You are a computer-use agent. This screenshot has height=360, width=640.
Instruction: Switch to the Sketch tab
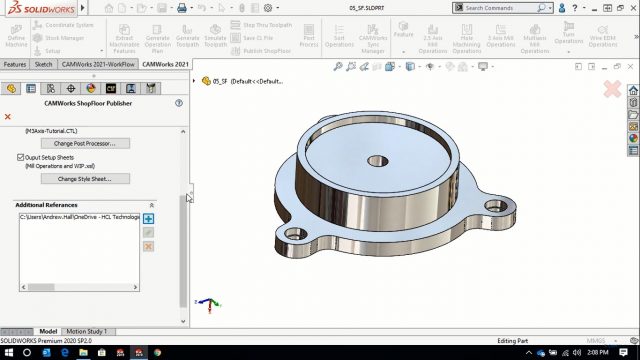[43, 64]
